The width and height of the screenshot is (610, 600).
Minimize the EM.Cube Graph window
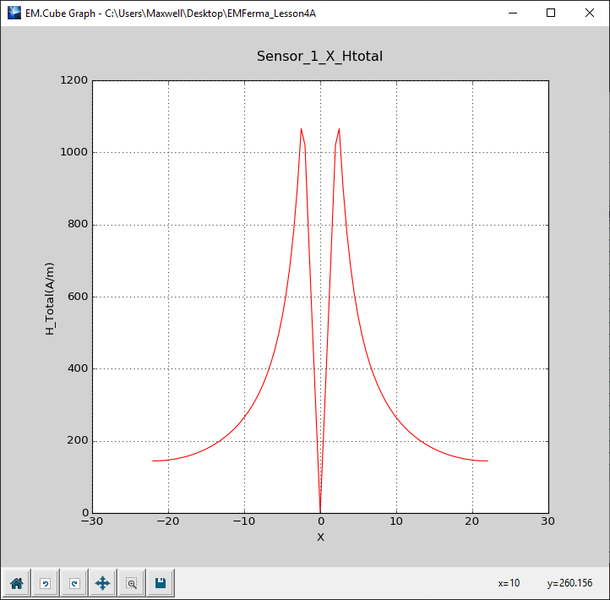pyautogui.click(x=511, y=13)
